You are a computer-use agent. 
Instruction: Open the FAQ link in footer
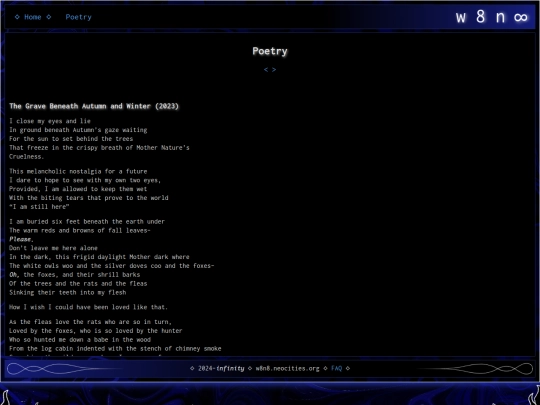pyautogui.click(x=336, y=368)
